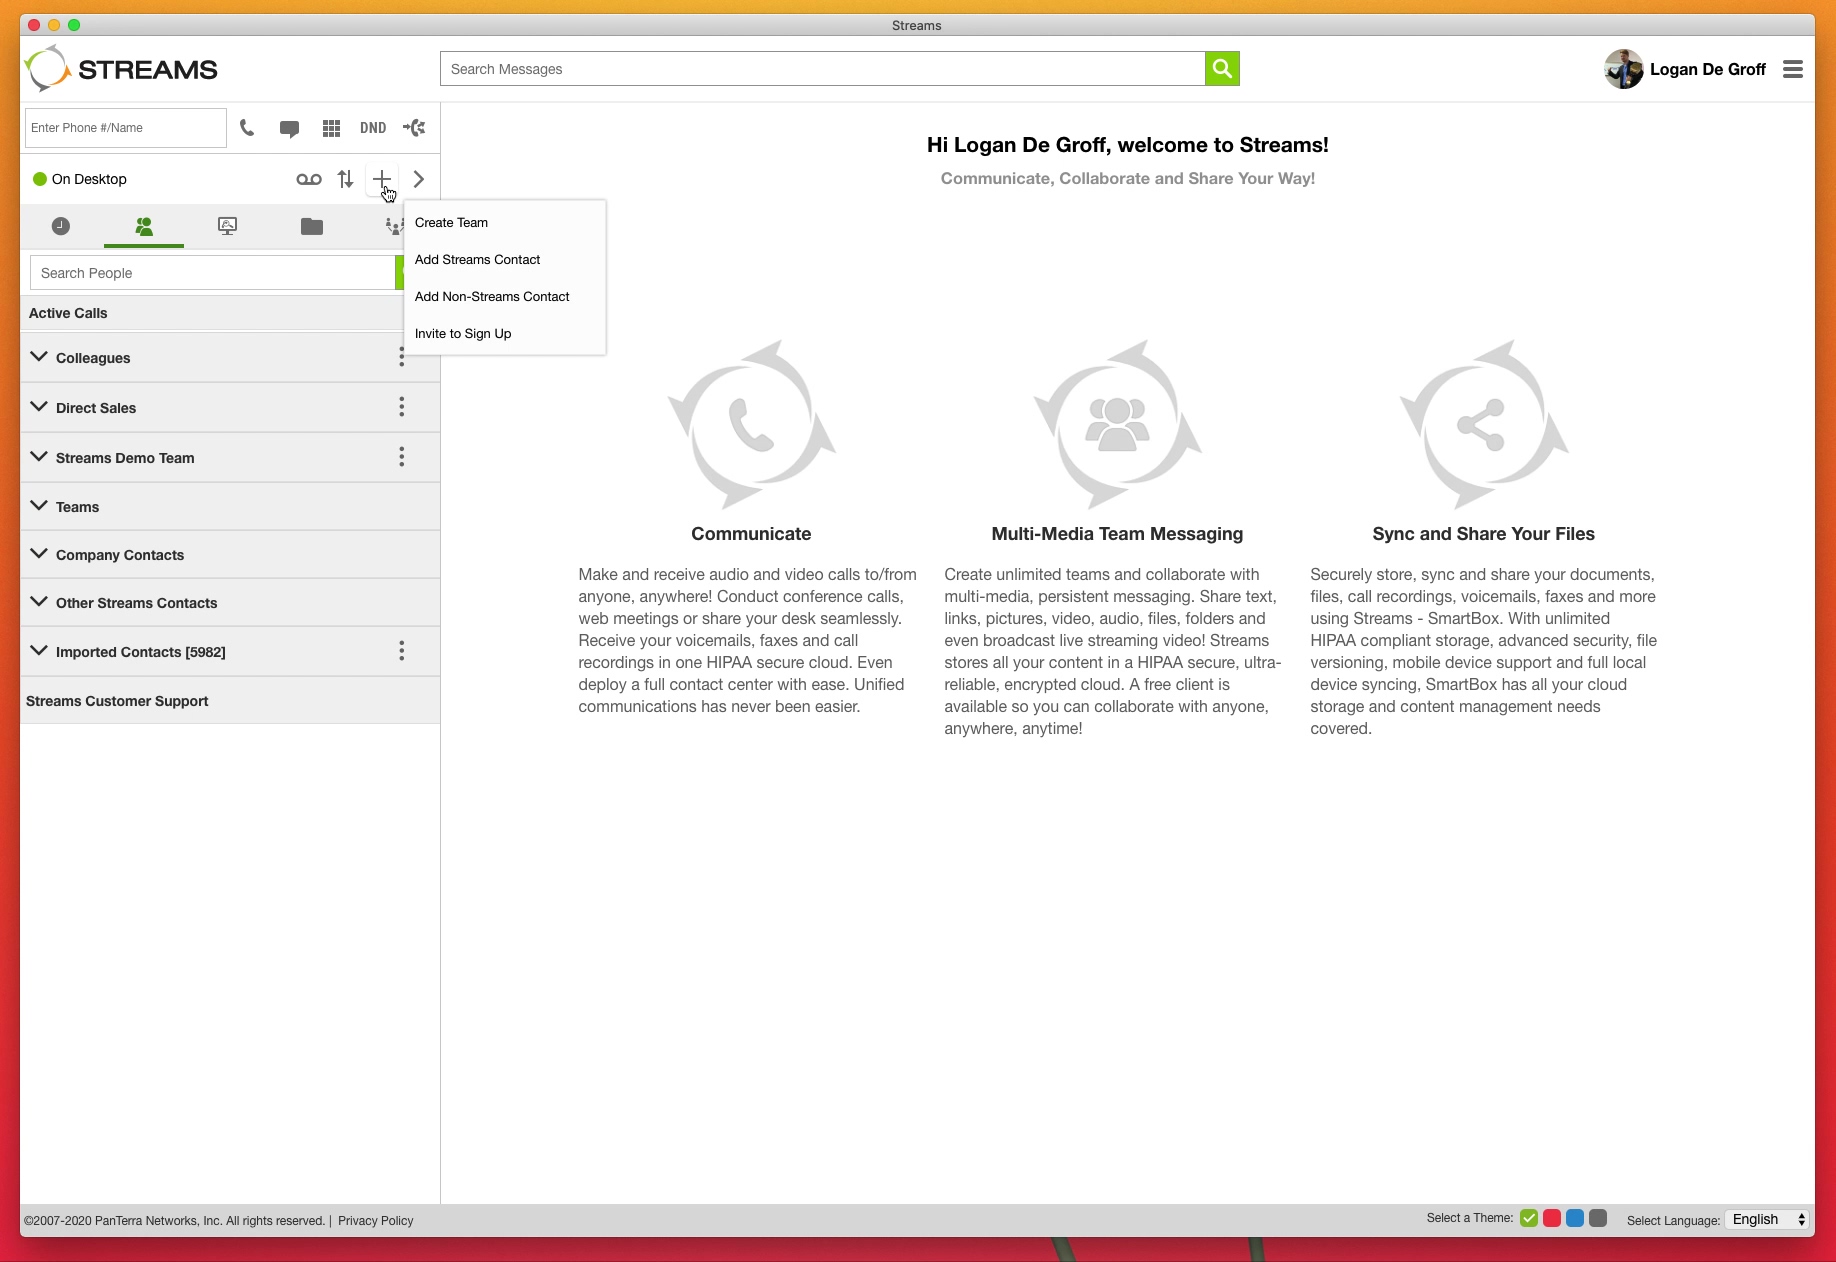
Task: Click the Logan De Groff username
Action: click(x=1707, y=69)
